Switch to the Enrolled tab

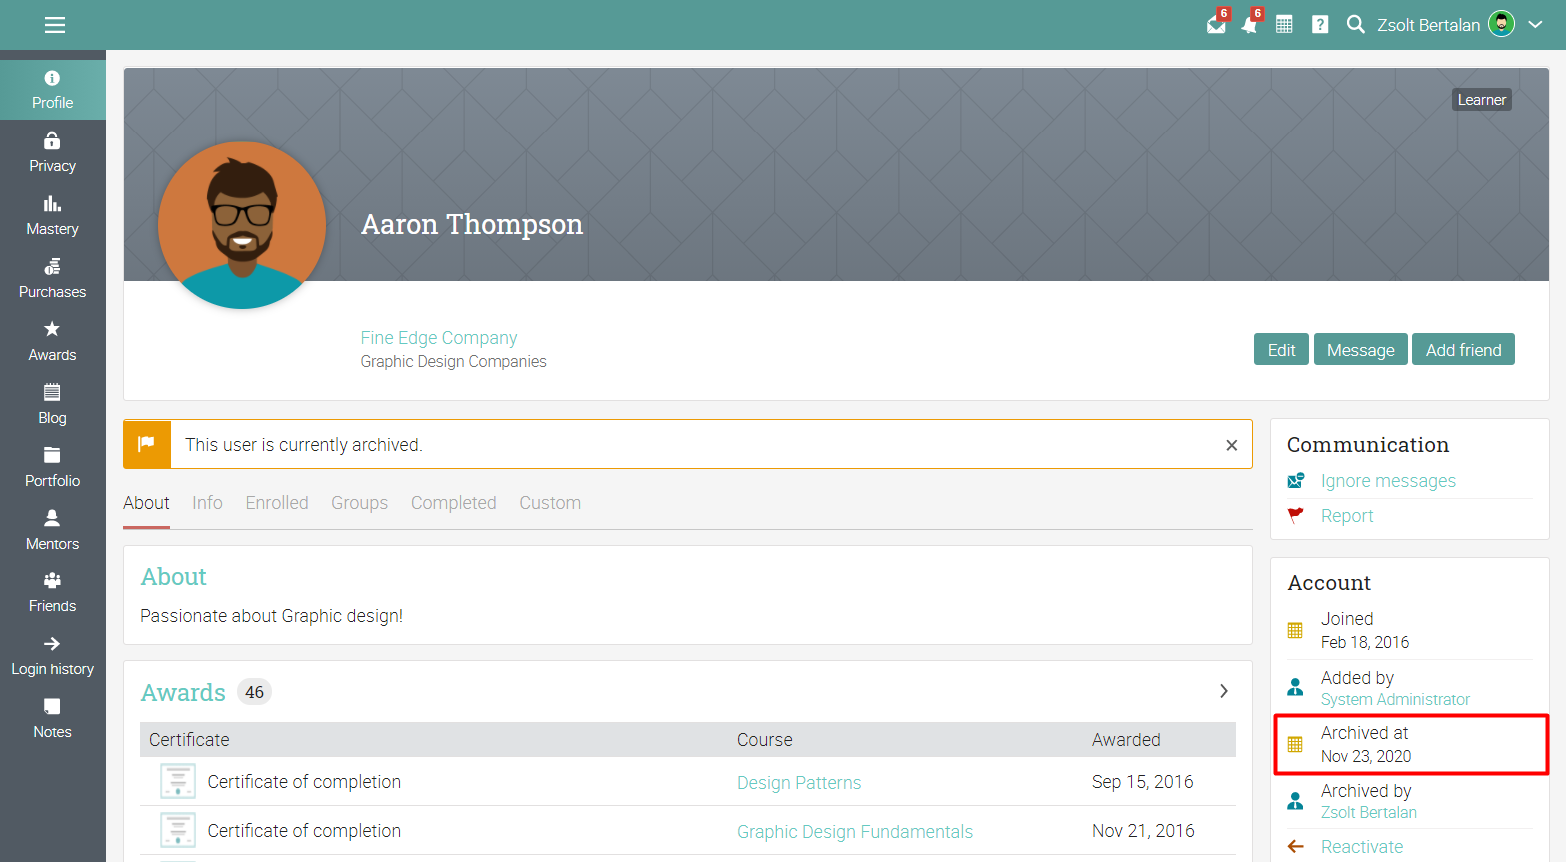tap(277, 503)
